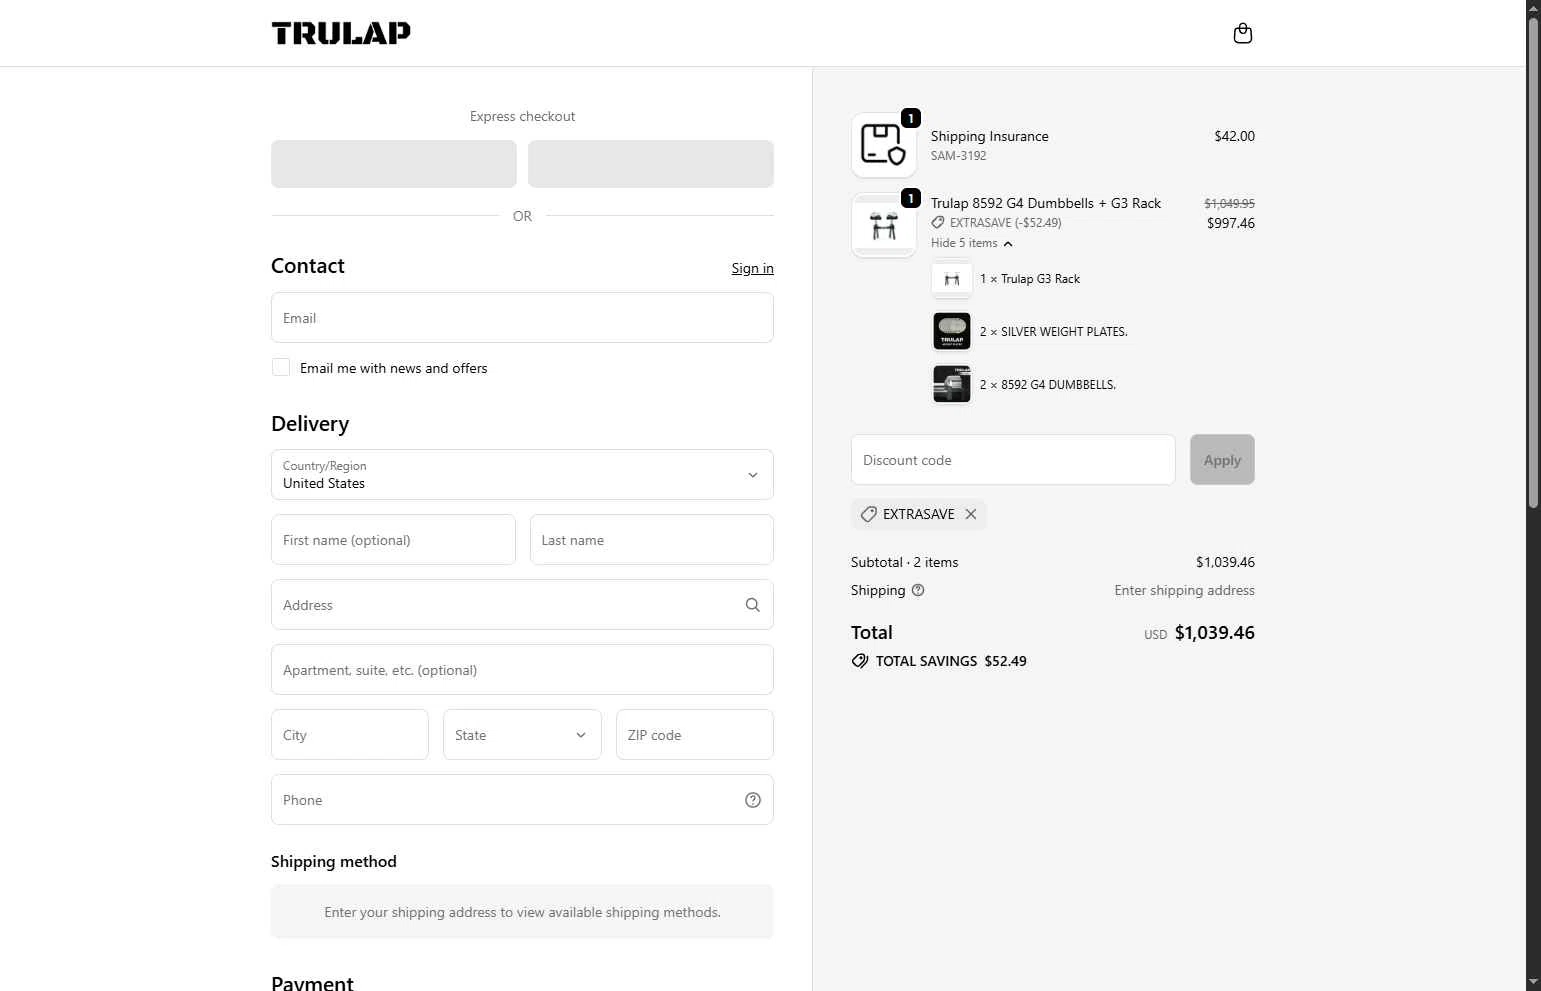Click the phone field help question icon
The image size is (1541, 991).
pyautogui.click(x=753, y=800)
